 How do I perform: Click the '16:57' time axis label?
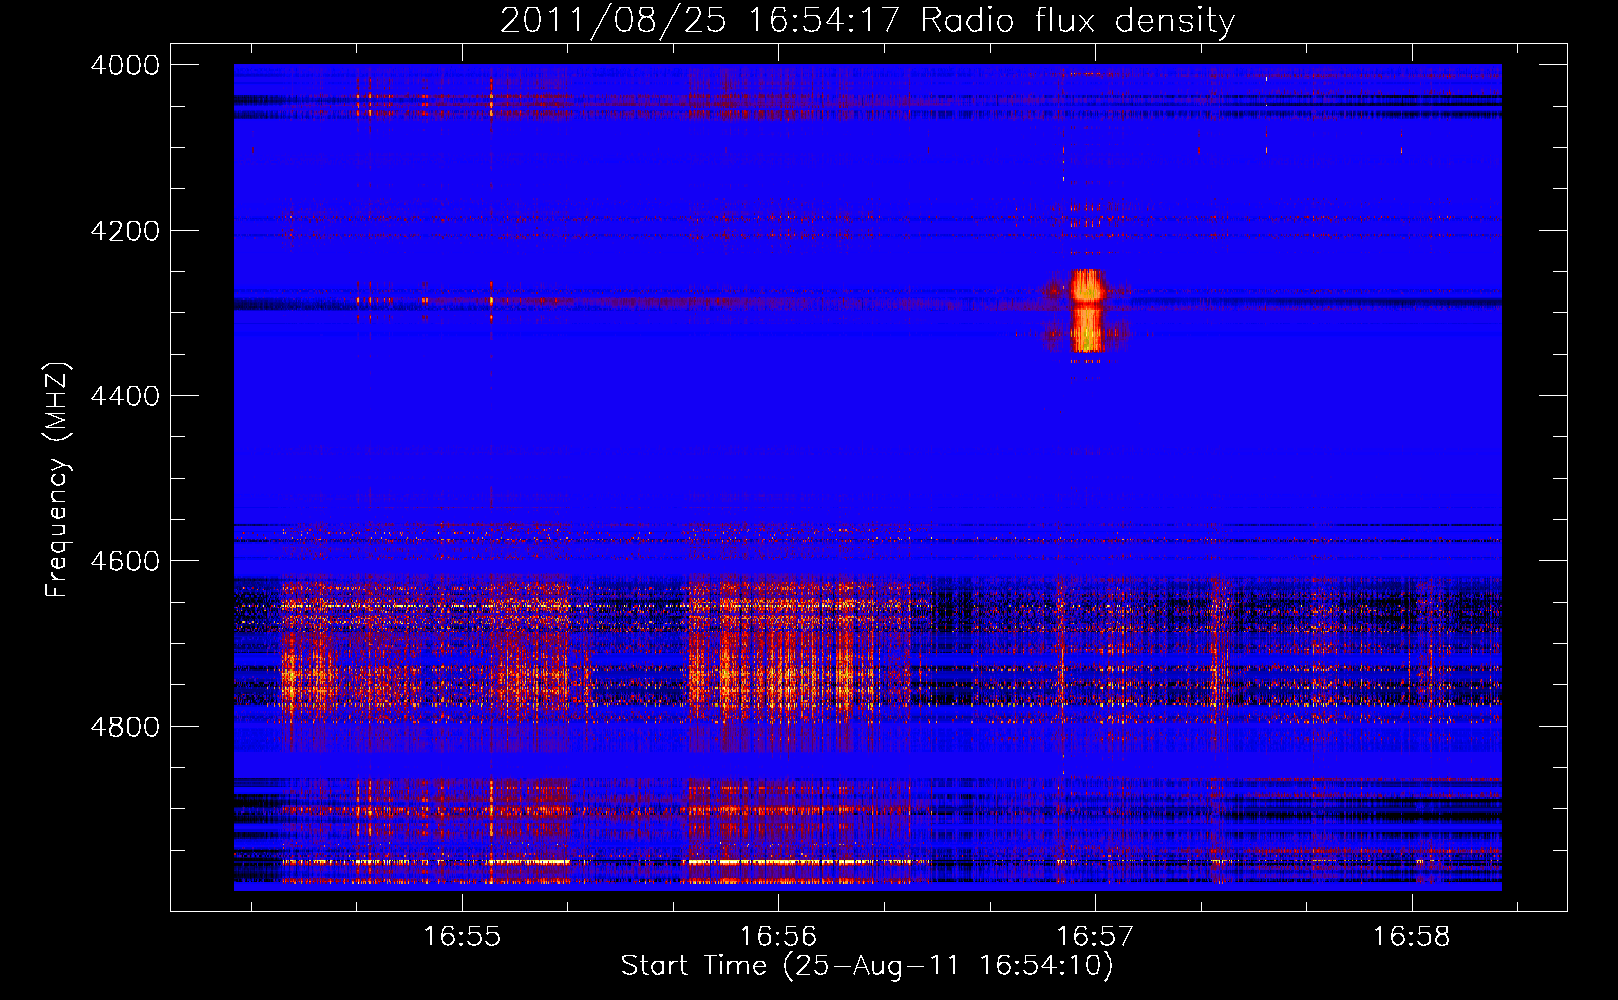click(x=1095, y=937)
